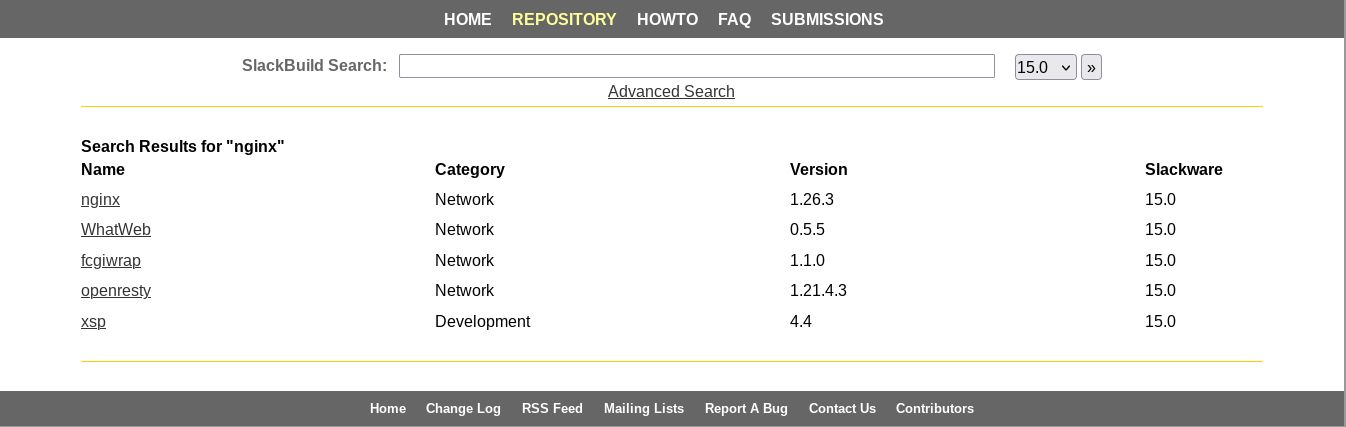
Task: Select the Name column header
Action: click(103, 169)
